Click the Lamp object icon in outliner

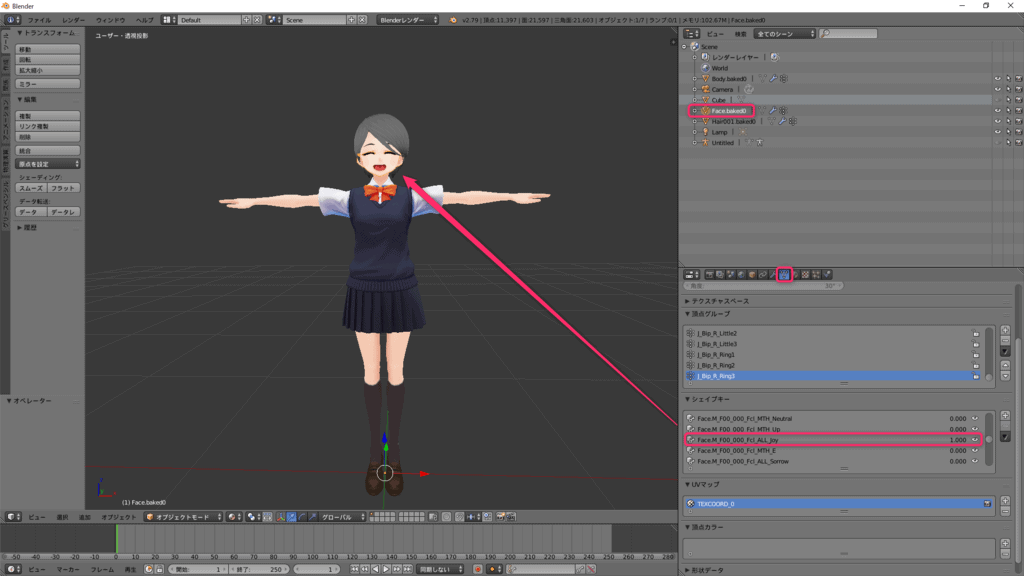(705, 132)
